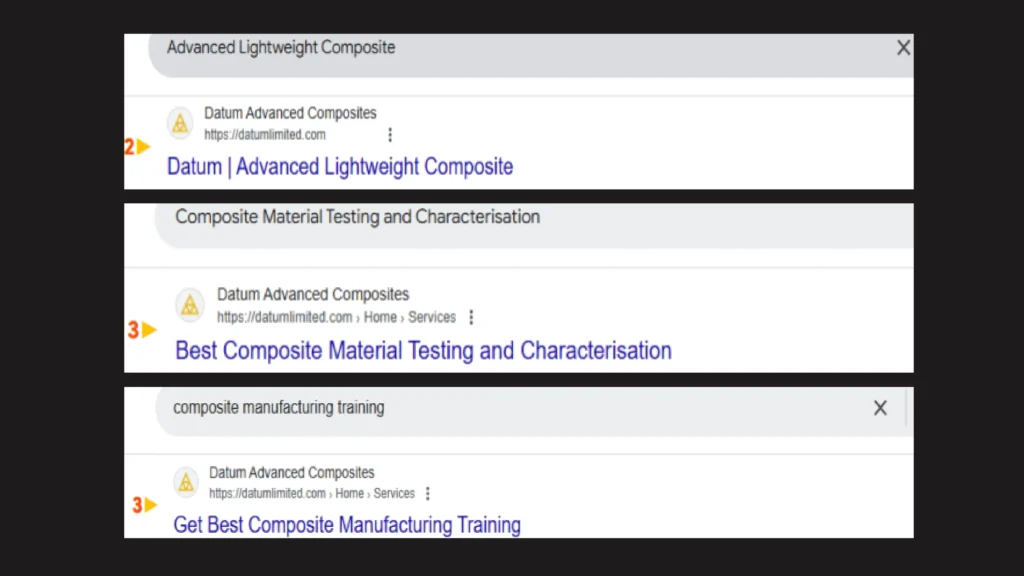Clear the "composite manufacturing training" search query
The width and height of the screenshot is (1024, 576).
tap(880, 408)
